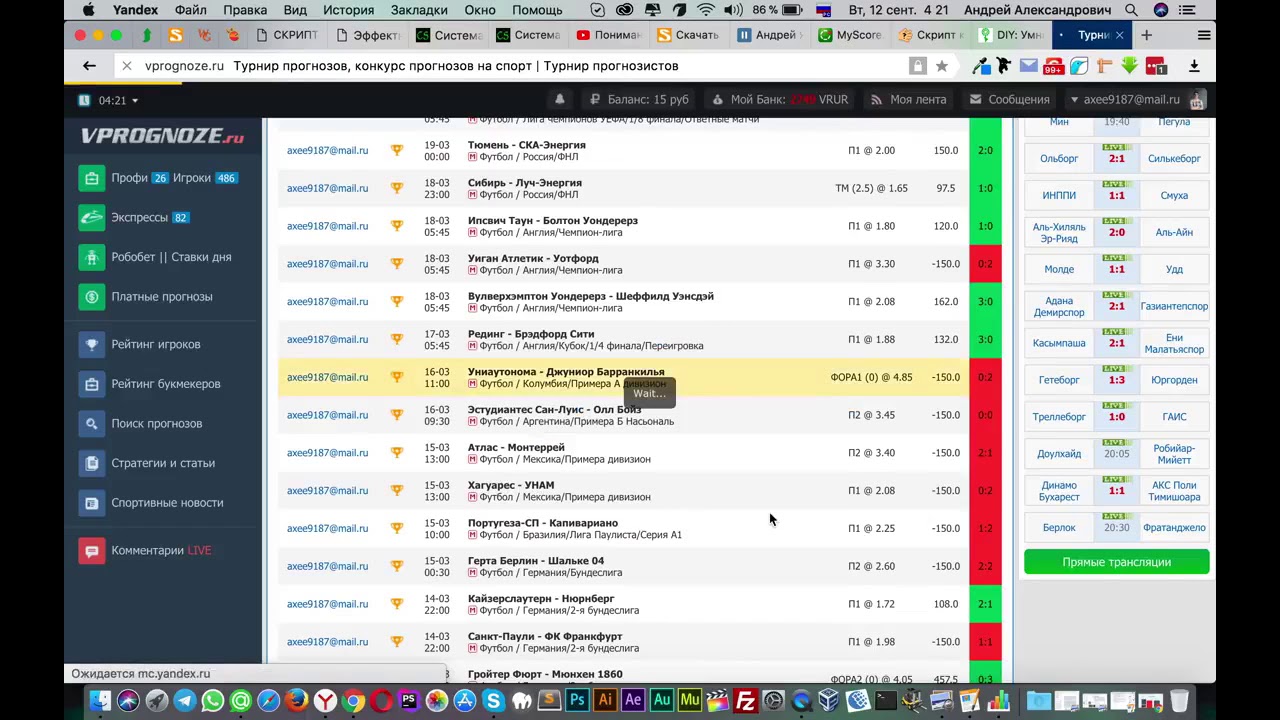Open browser hamburger menu
Screen dimensions: 1280x720
(1204, 35)
